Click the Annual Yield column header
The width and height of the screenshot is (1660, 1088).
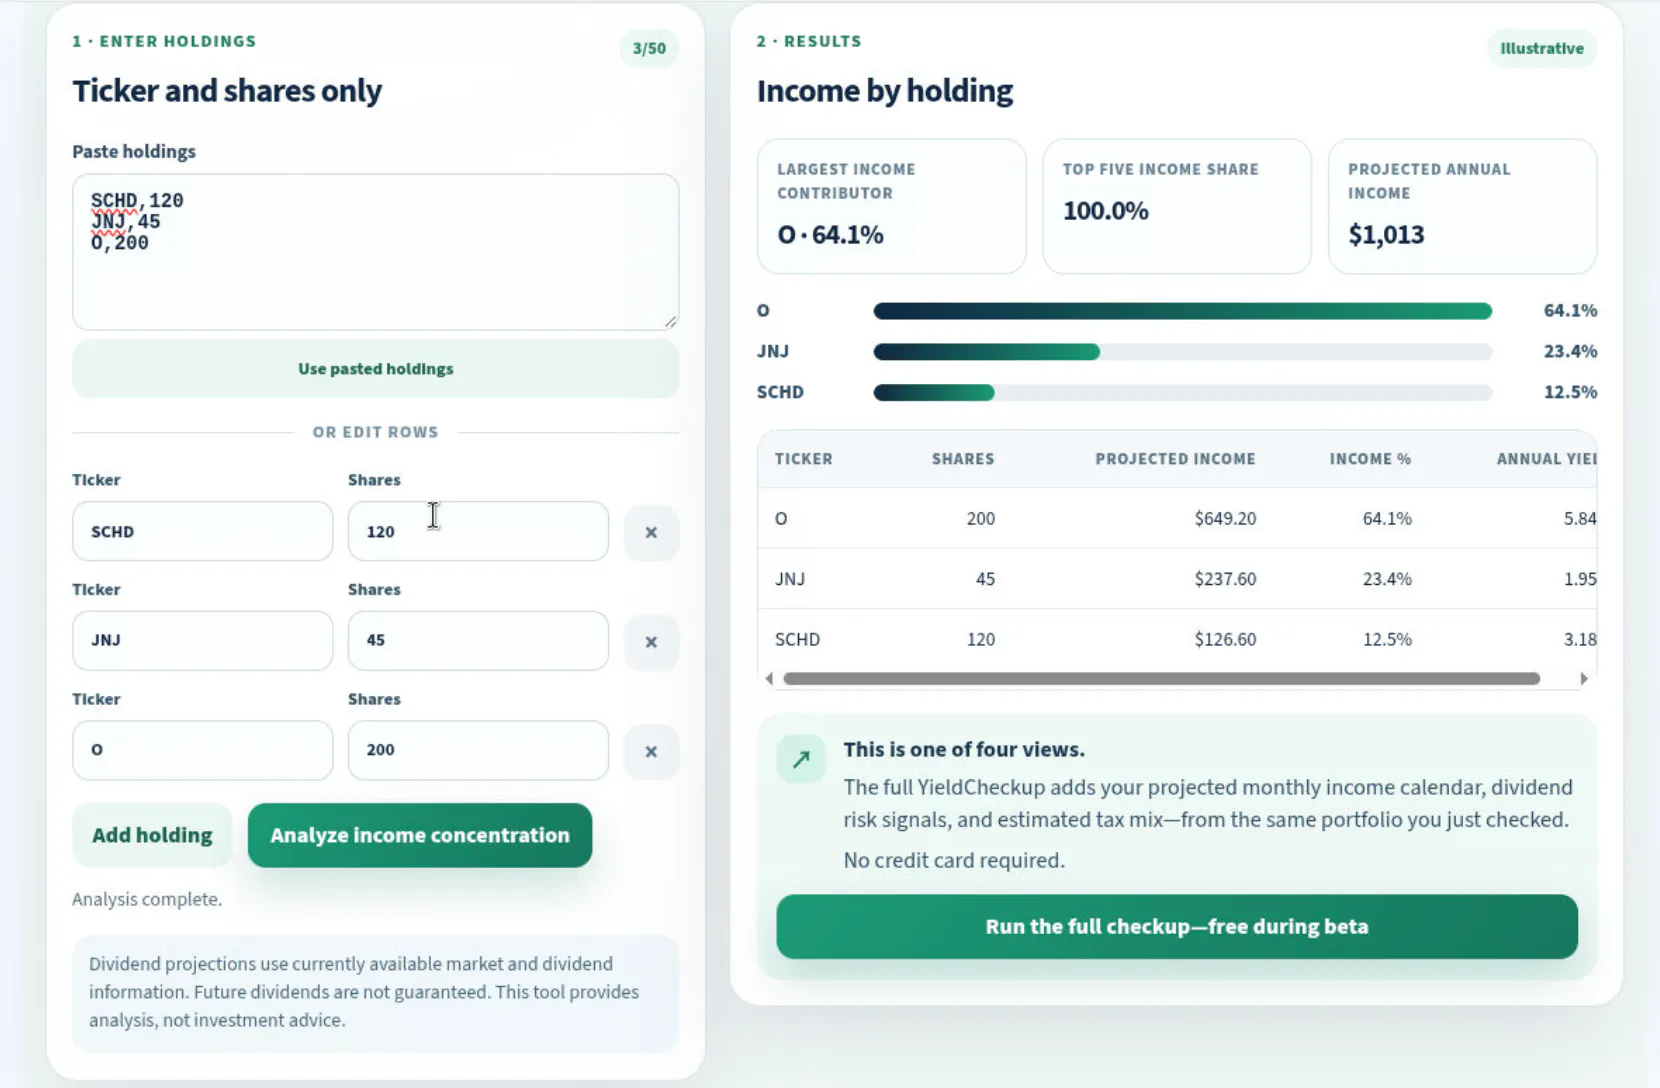(1546, 459)
